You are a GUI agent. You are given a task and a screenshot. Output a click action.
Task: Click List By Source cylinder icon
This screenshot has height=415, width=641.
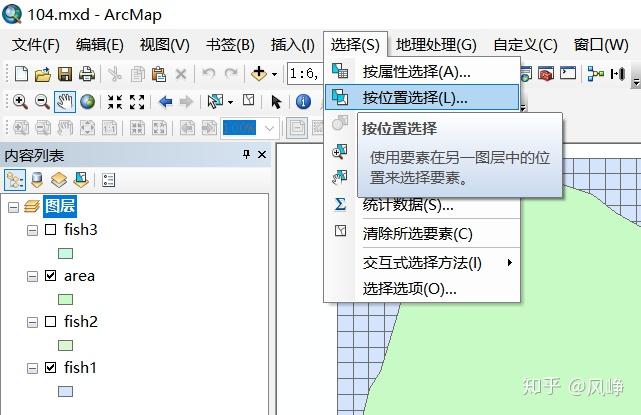[x=37, y=180]
